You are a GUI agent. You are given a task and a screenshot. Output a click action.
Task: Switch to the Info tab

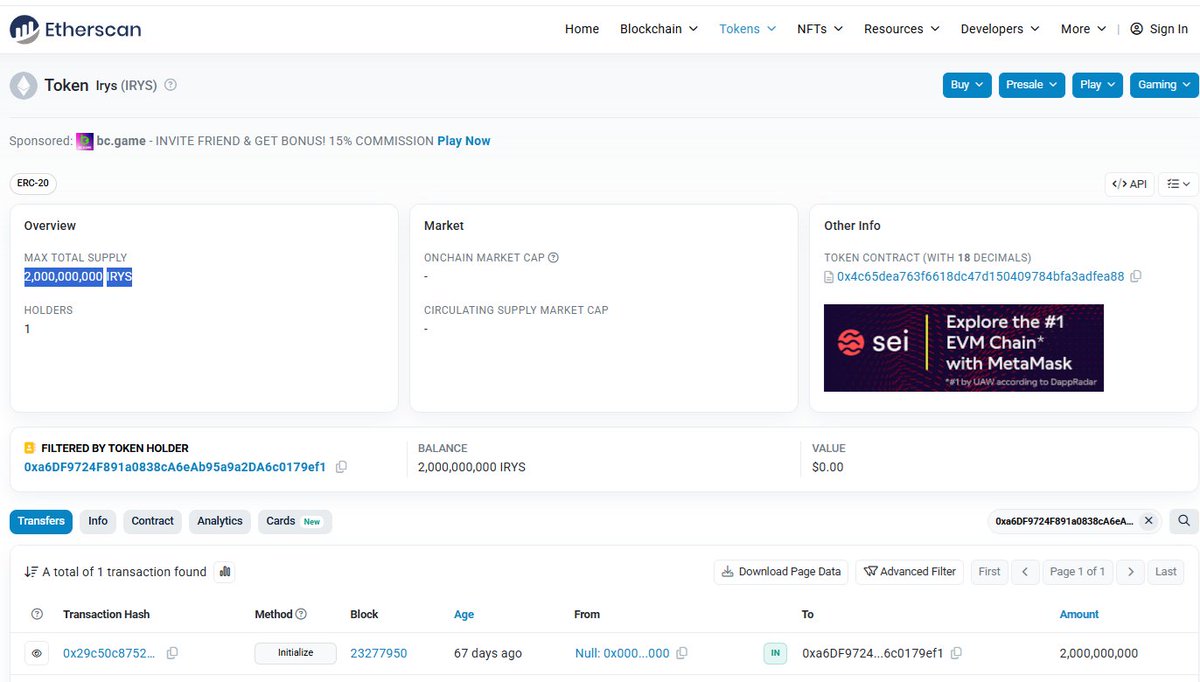coord(98,521)
